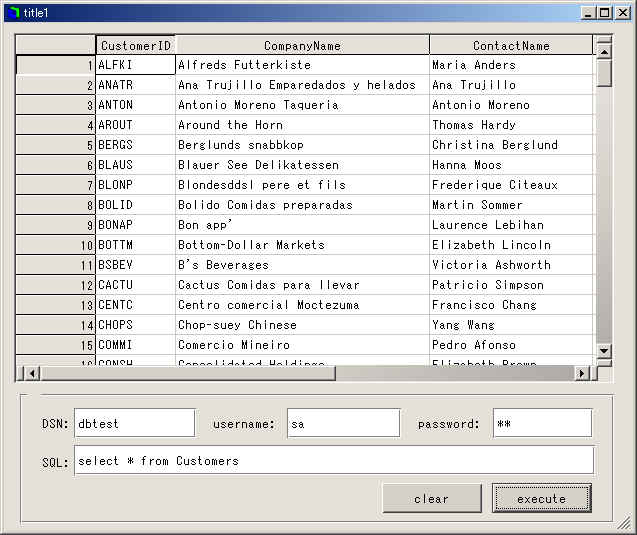Screen dimensions: 637x535
Task: Click the ALFKI customer ID cell
Action: point(135,65)
